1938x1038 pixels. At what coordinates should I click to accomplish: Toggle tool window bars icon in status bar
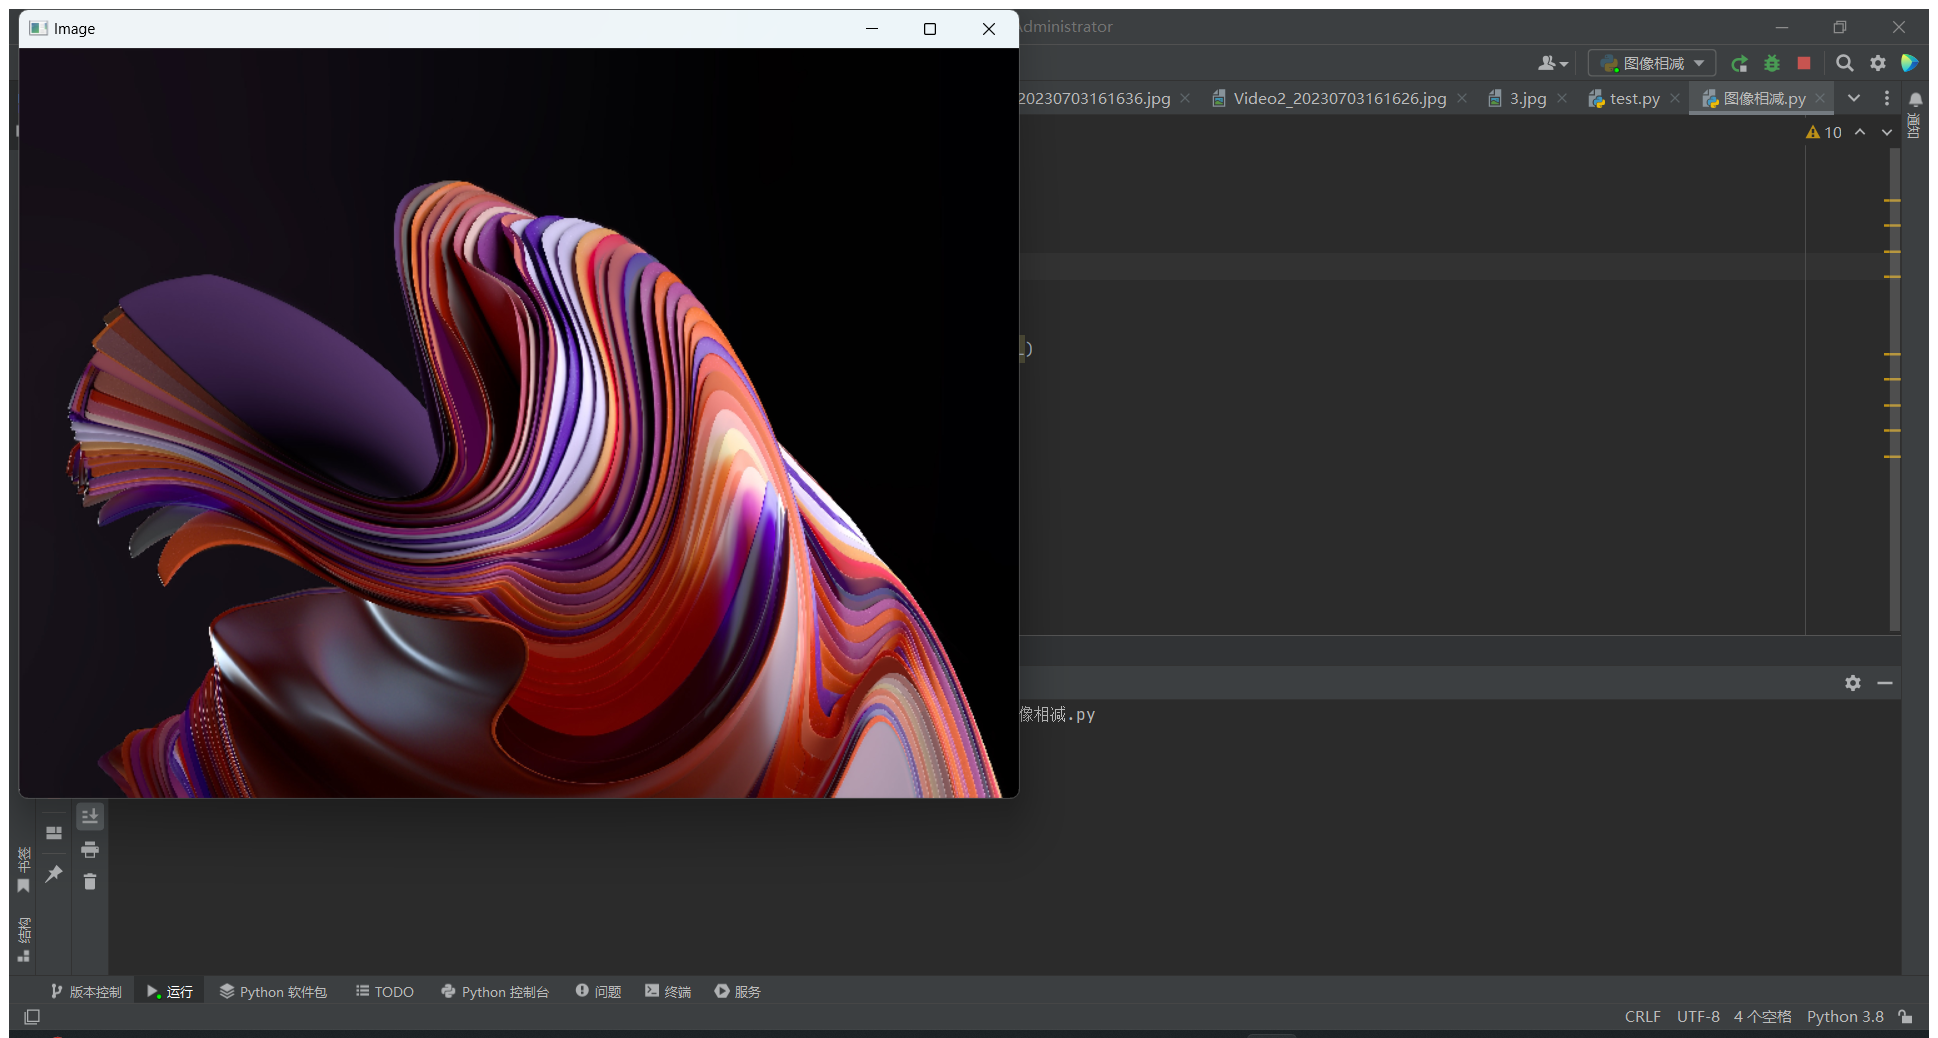32,1017
